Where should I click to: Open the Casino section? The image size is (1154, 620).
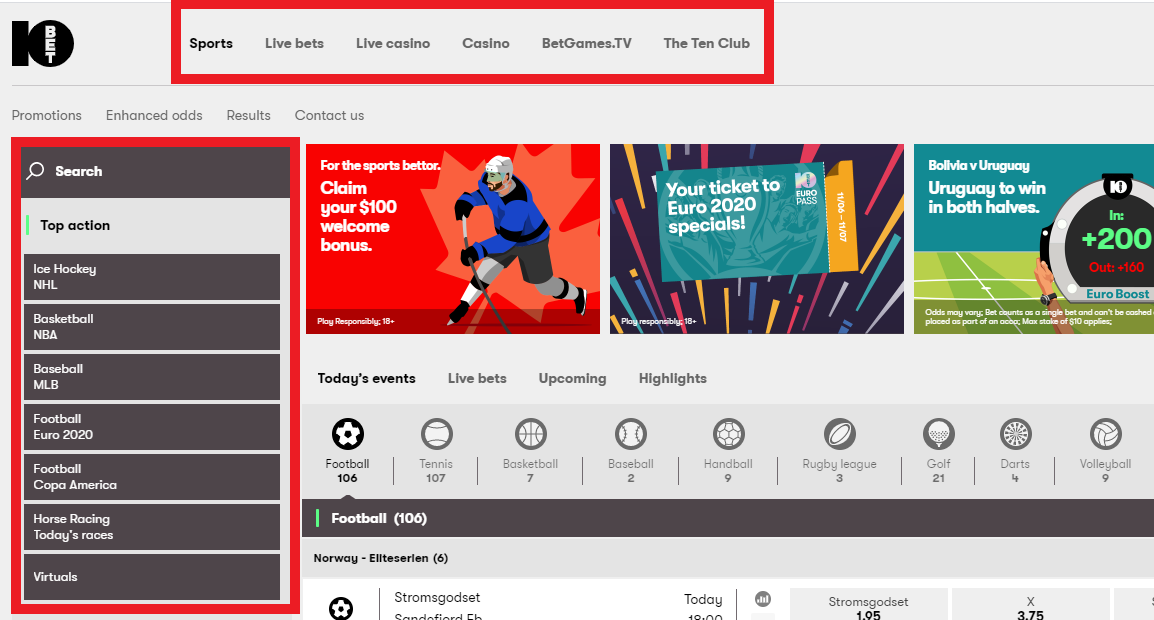486,43
